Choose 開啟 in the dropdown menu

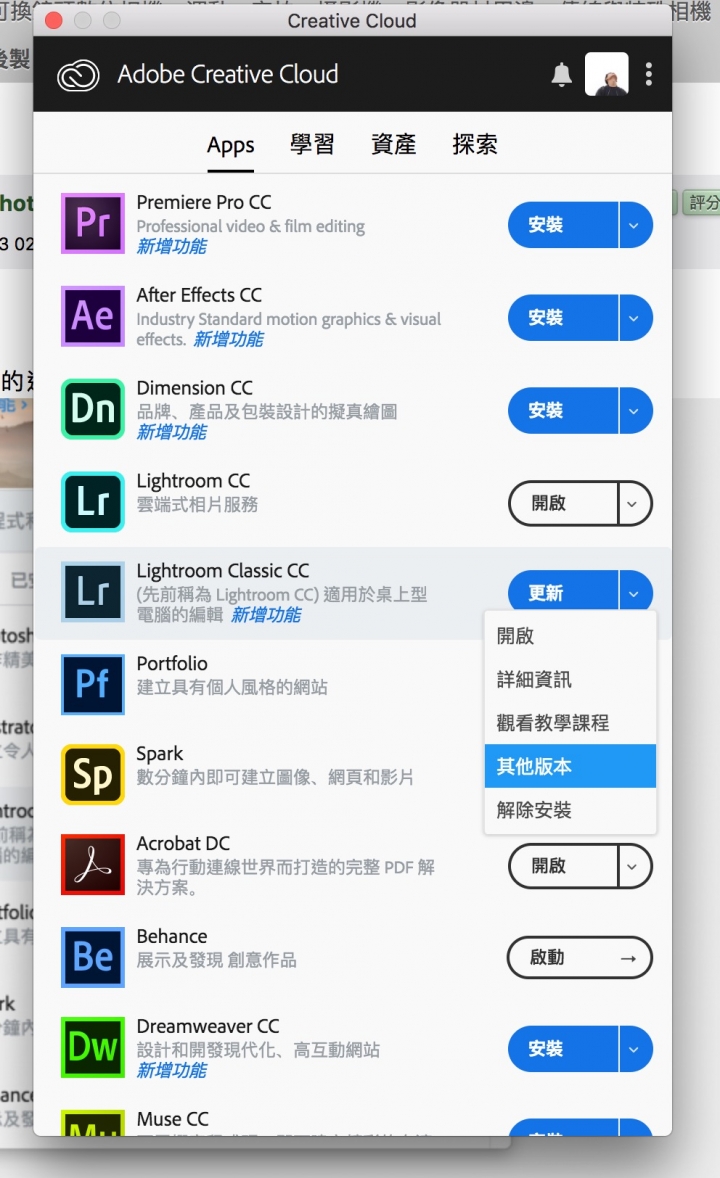point(570,636)
